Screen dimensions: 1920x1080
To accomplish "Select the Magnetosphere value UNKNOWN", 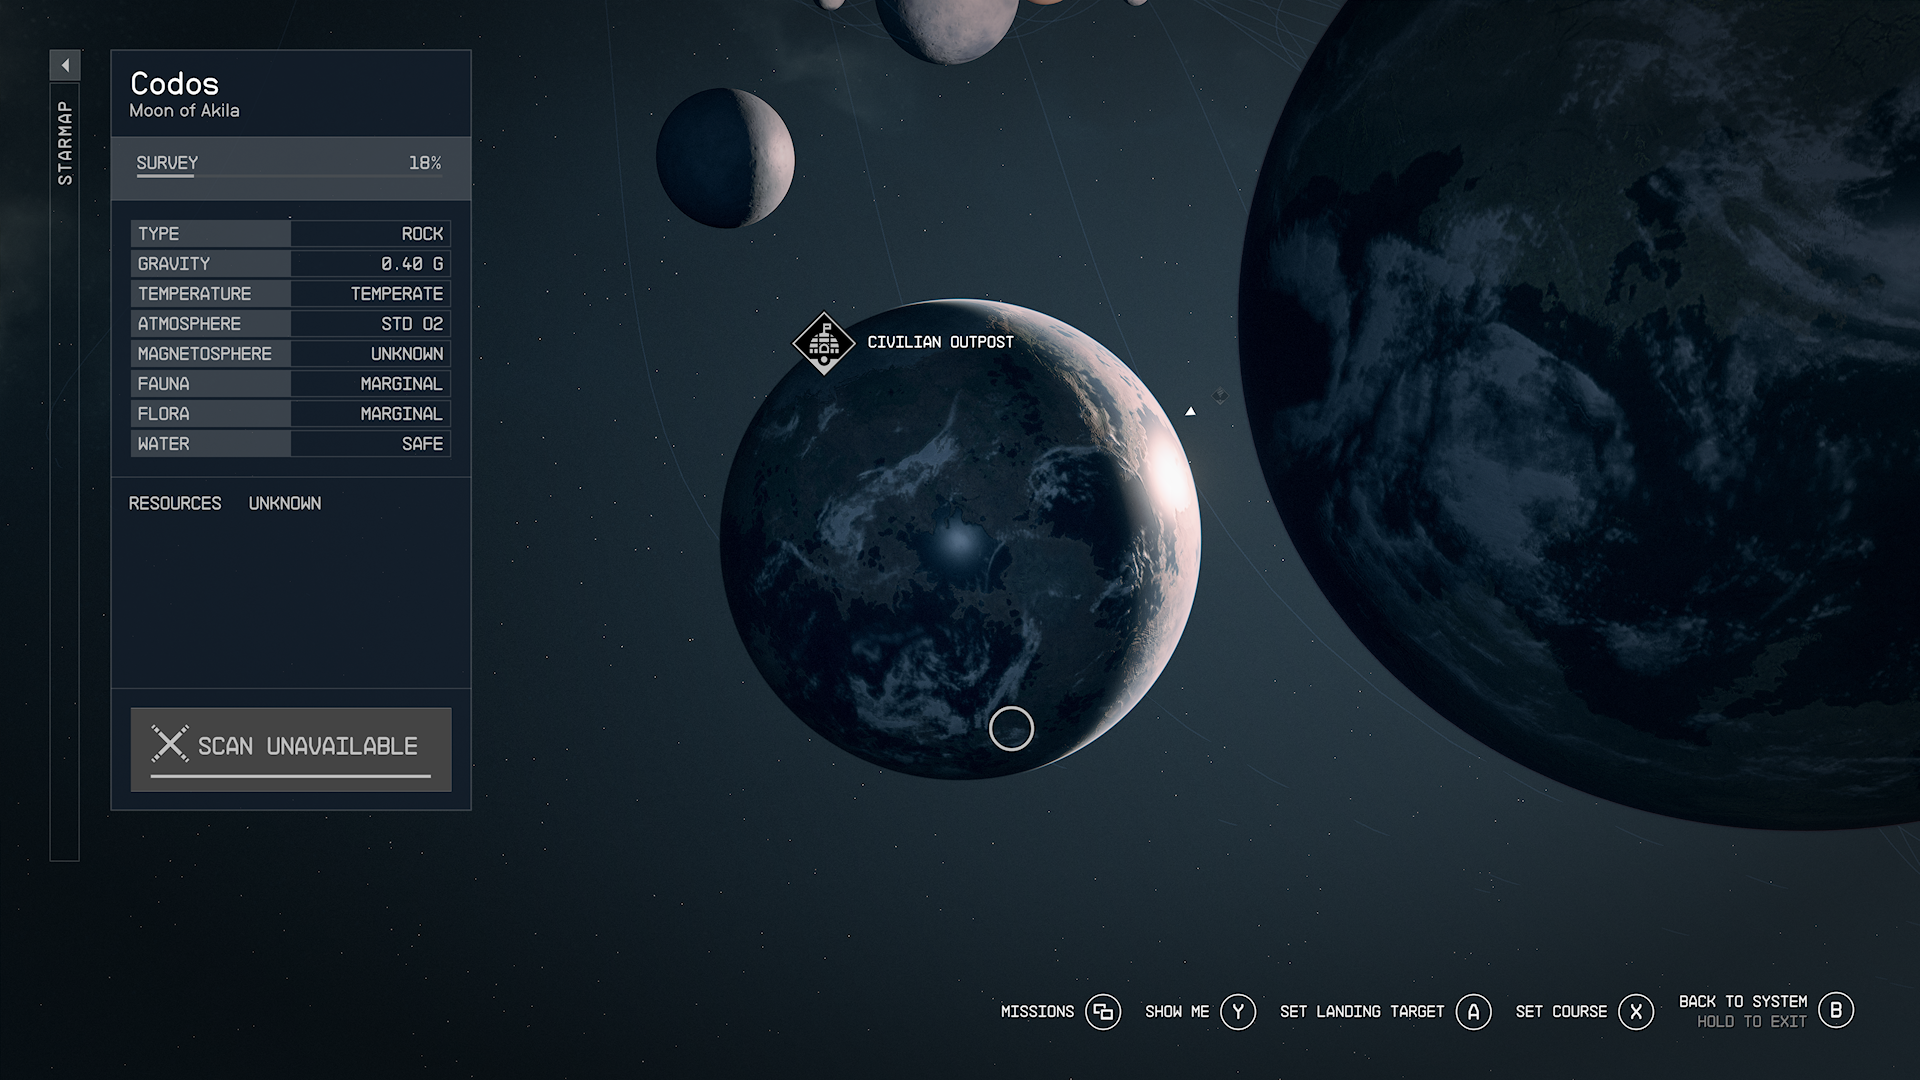I will click(x=407, y=354).
